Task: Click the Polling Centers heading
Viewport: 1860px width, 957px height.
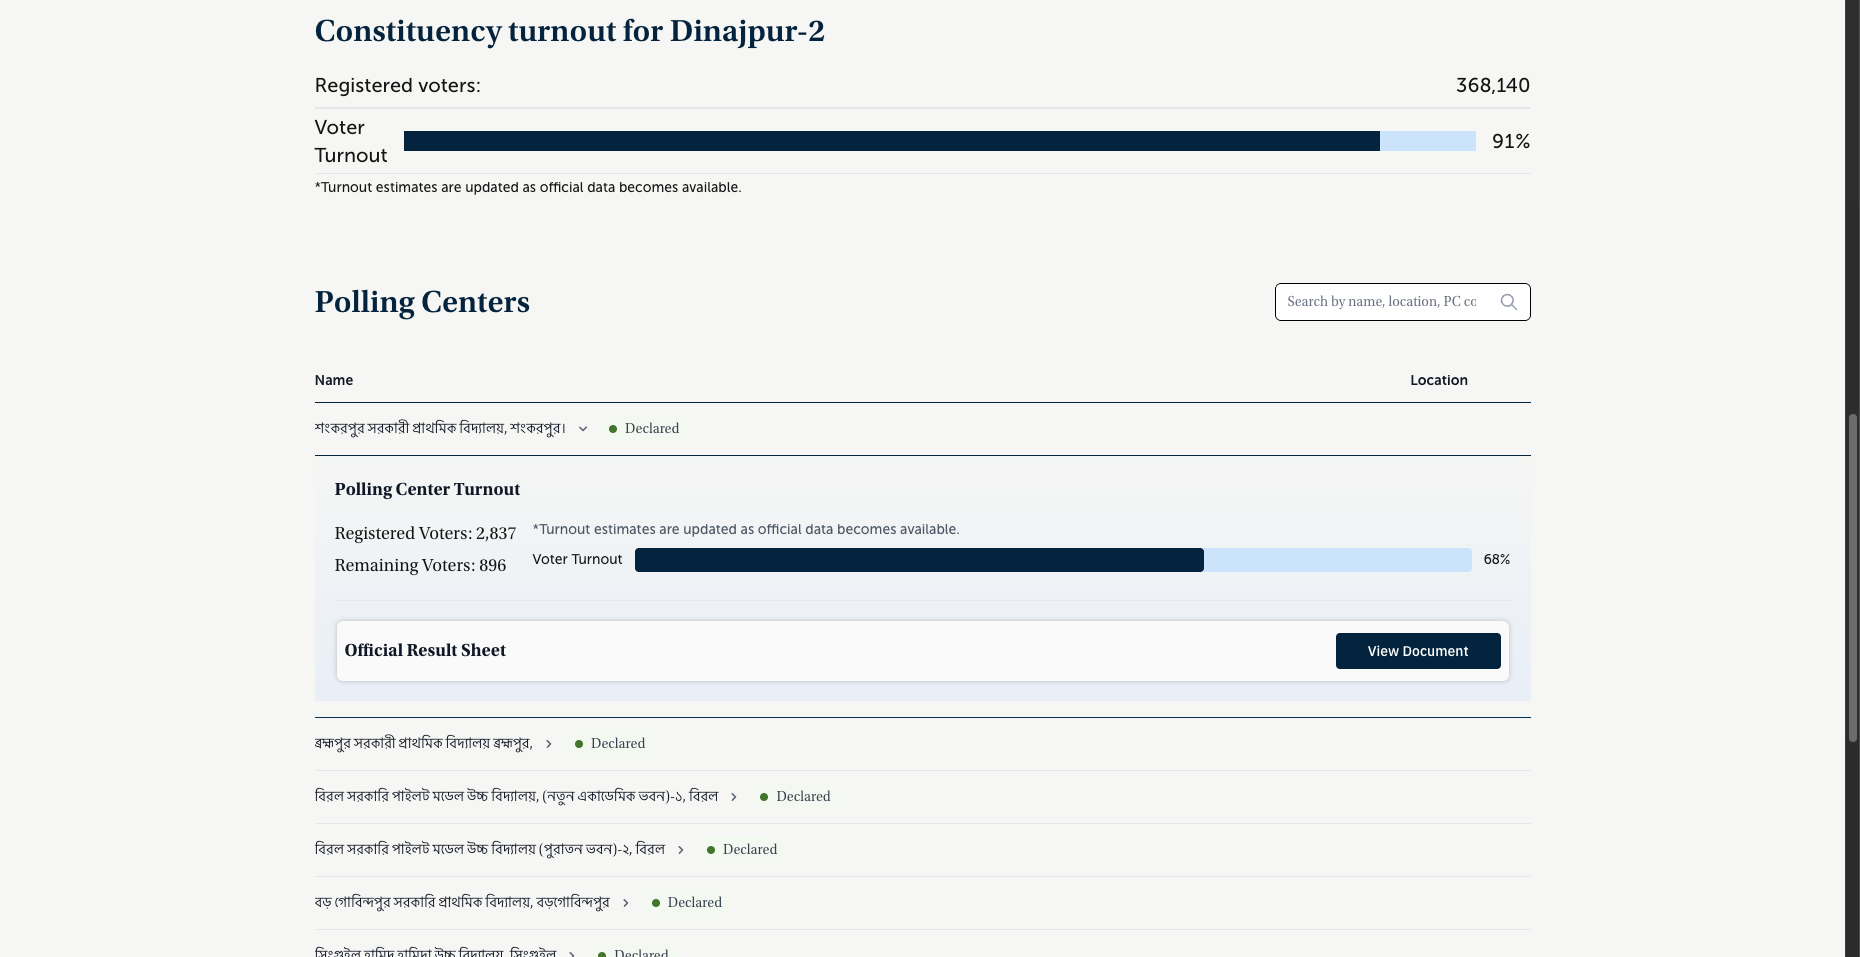Action: pos(422,302)
